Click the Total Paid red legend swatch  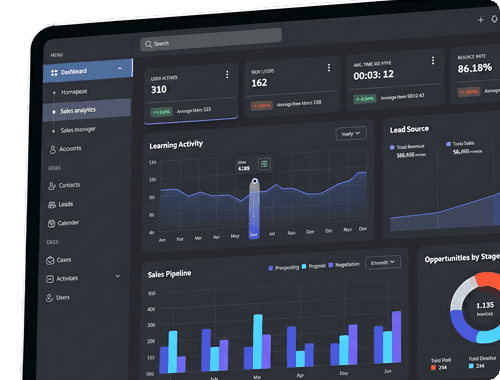pos(433,368)
